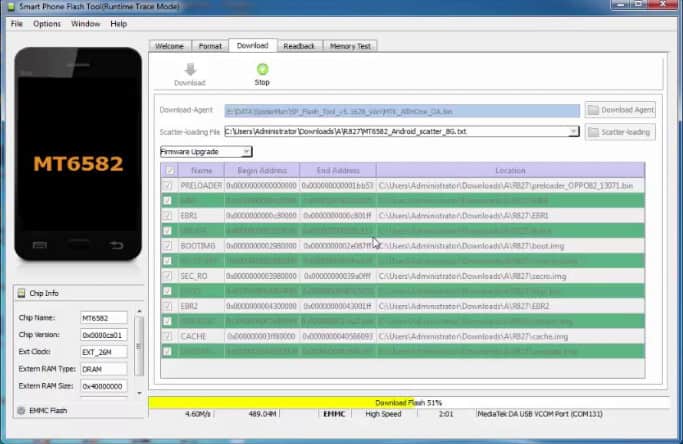Image resolution: width=683 pixels, height=444 pixels.
Task: Click the green Stop icon
Action: pyautogui.click(x=262, y=69)
